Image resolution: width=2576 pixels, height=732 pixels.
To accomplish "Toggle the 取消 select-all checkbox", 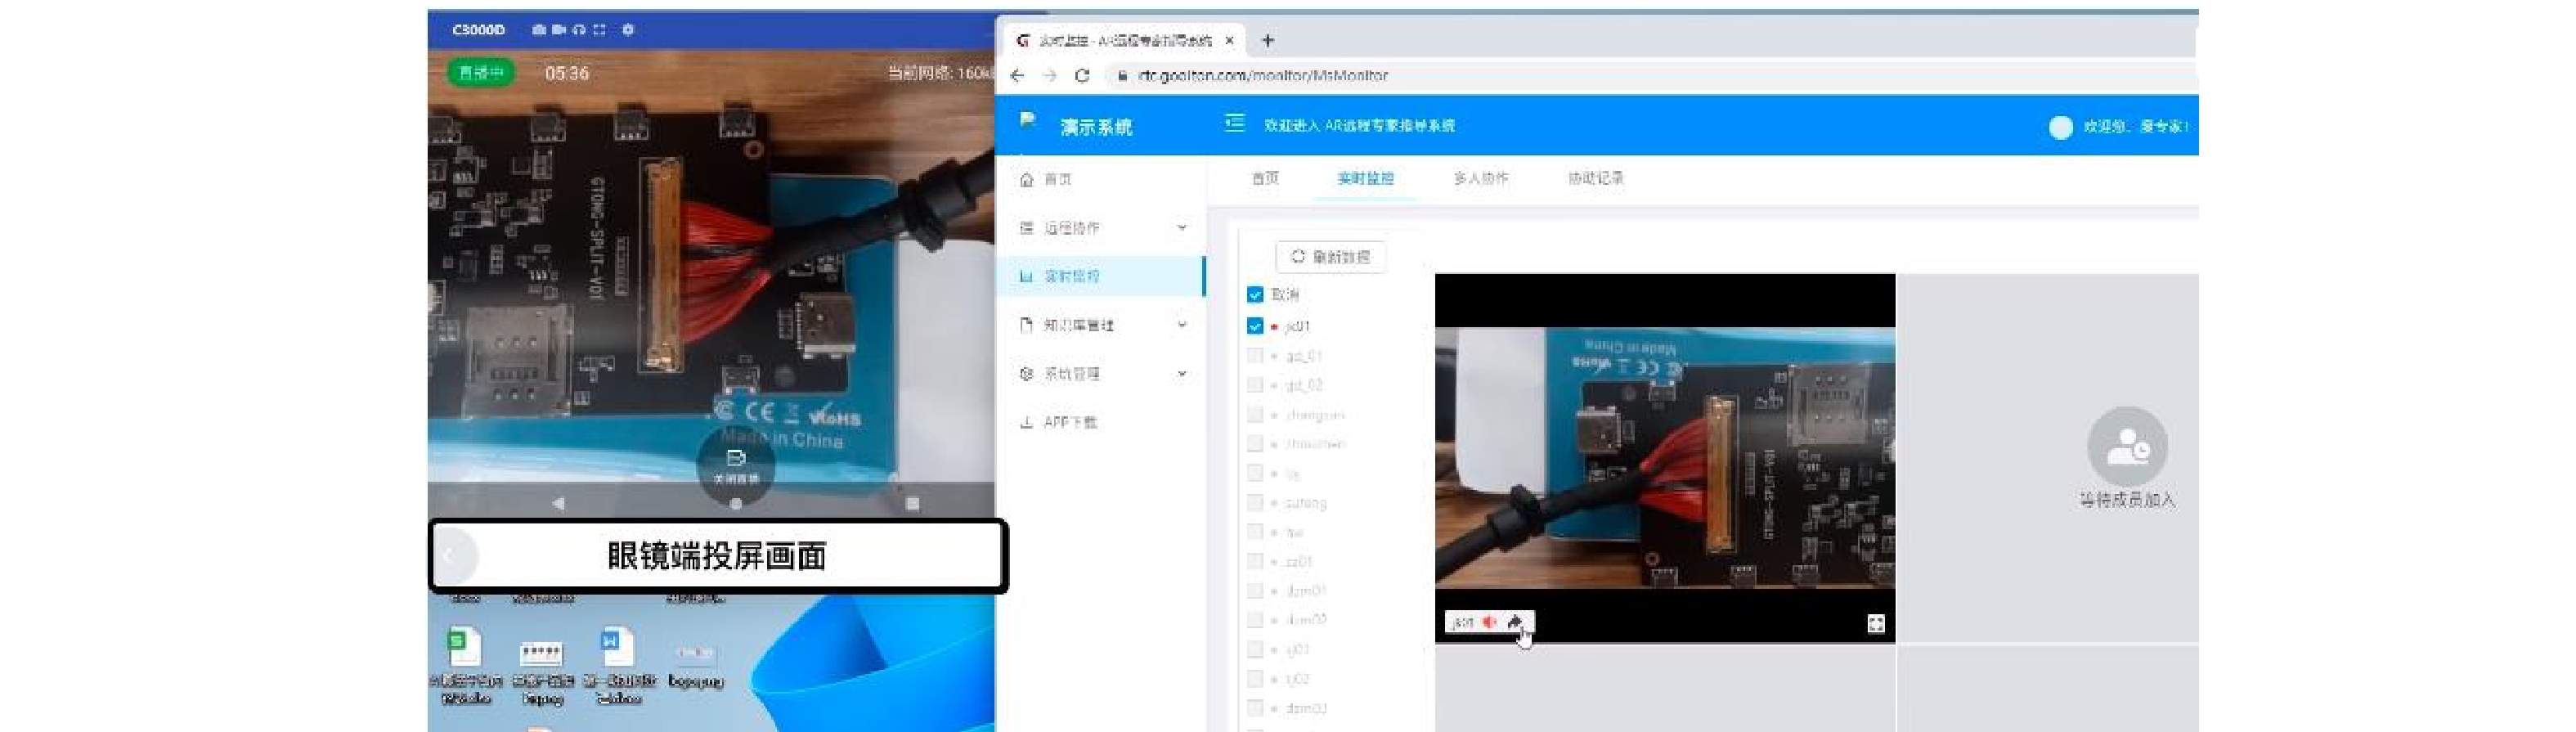I will click(1255, 294).
